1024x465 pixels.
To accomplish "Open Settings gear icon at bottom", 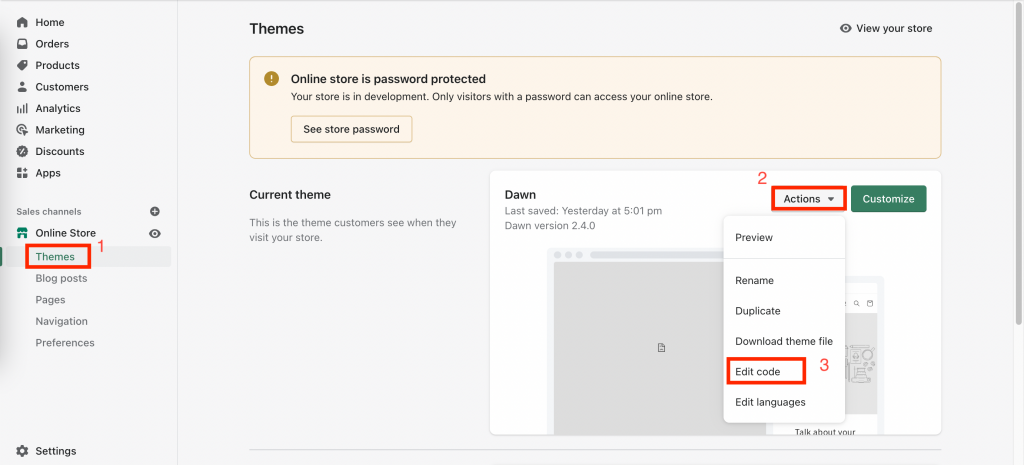I will [x=22, y=451].
